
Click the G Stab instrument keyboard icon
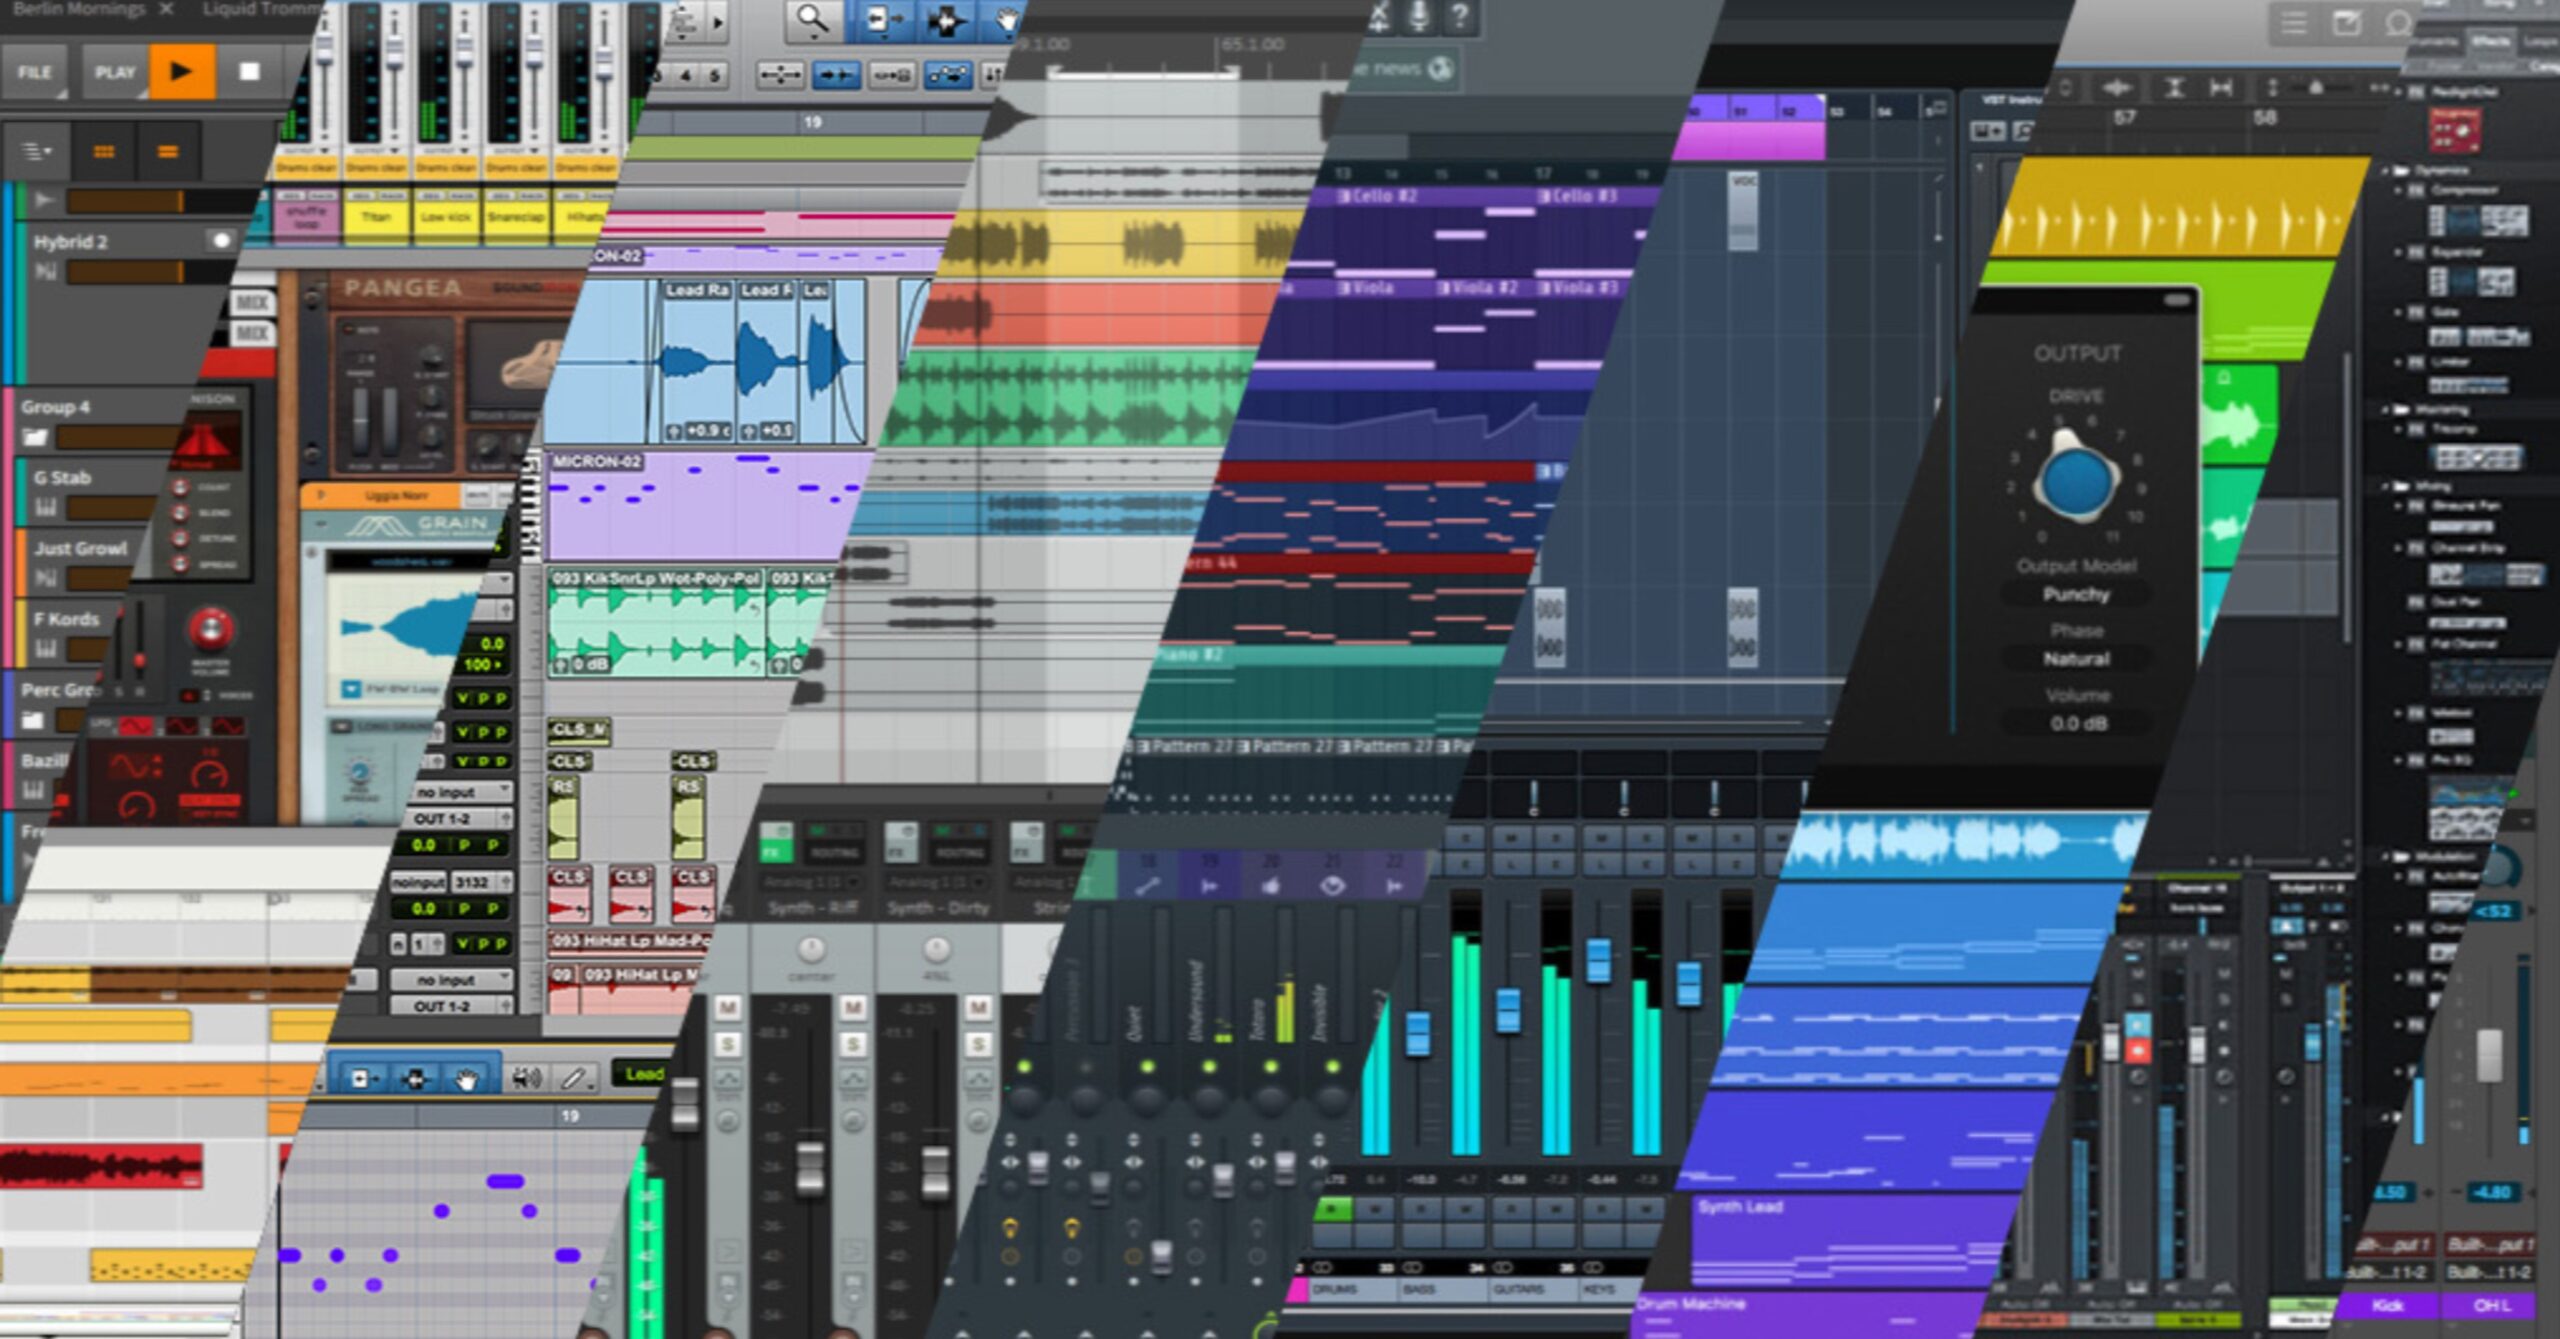[46, 507]
